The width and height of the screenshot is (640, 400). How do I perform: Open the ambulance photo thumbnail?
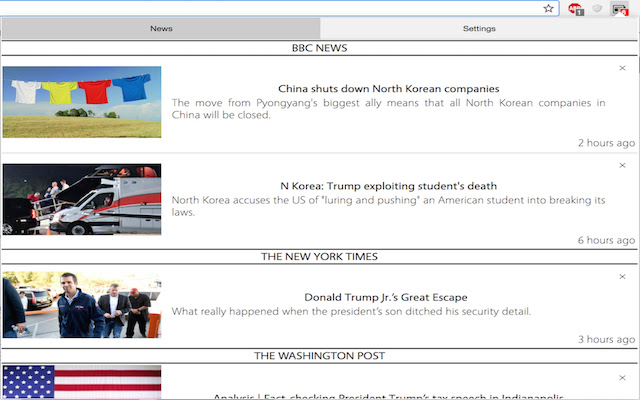click(82, 199)
